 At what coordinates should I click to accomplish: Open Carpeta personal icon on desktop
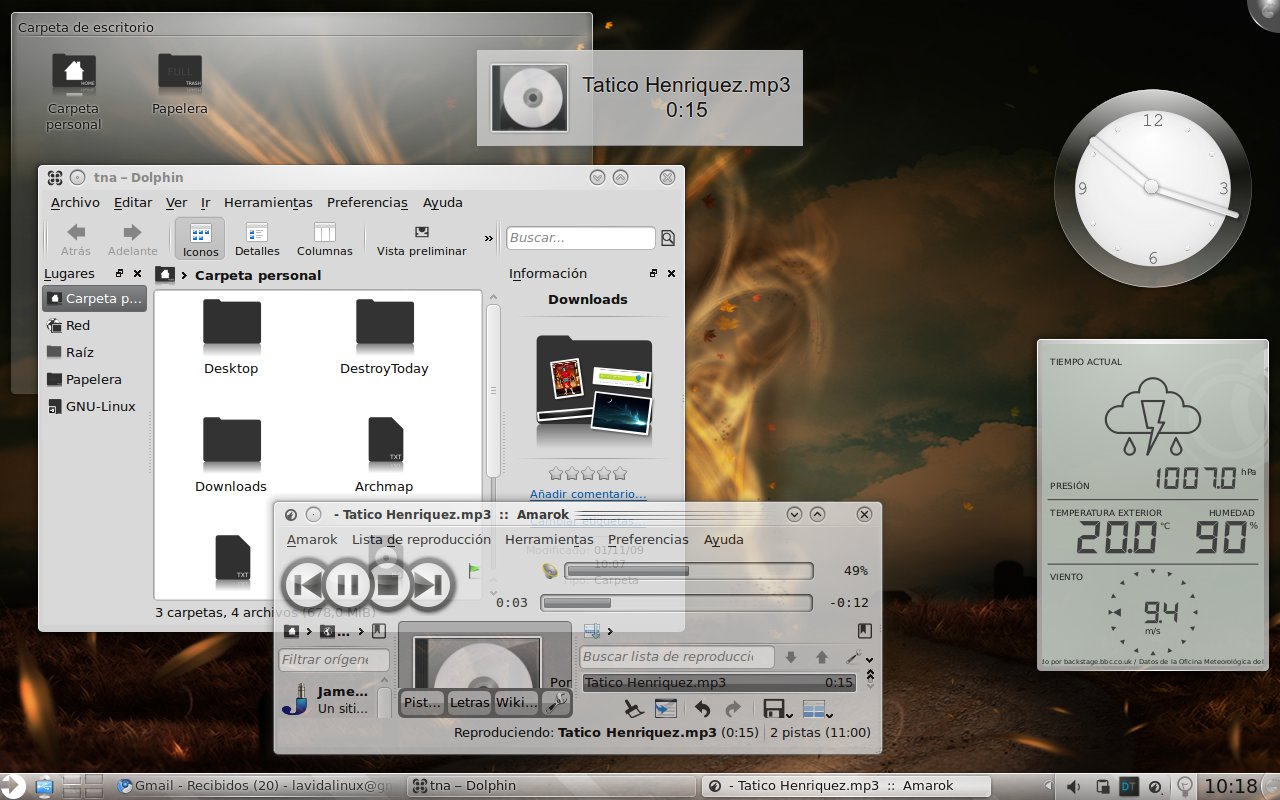click(x=73, y=91)
